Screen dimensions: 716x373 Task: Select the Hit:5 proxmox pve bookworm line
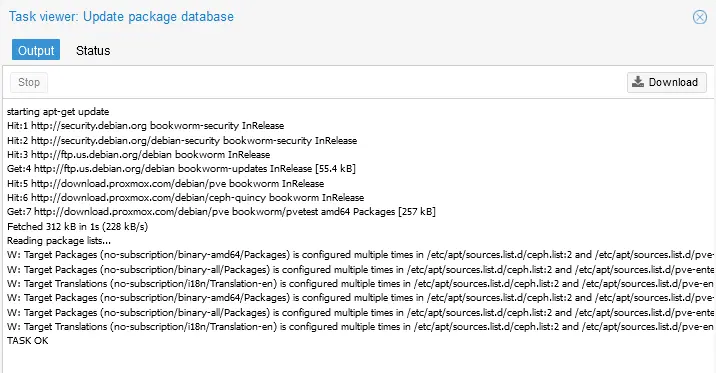point(165,184)
